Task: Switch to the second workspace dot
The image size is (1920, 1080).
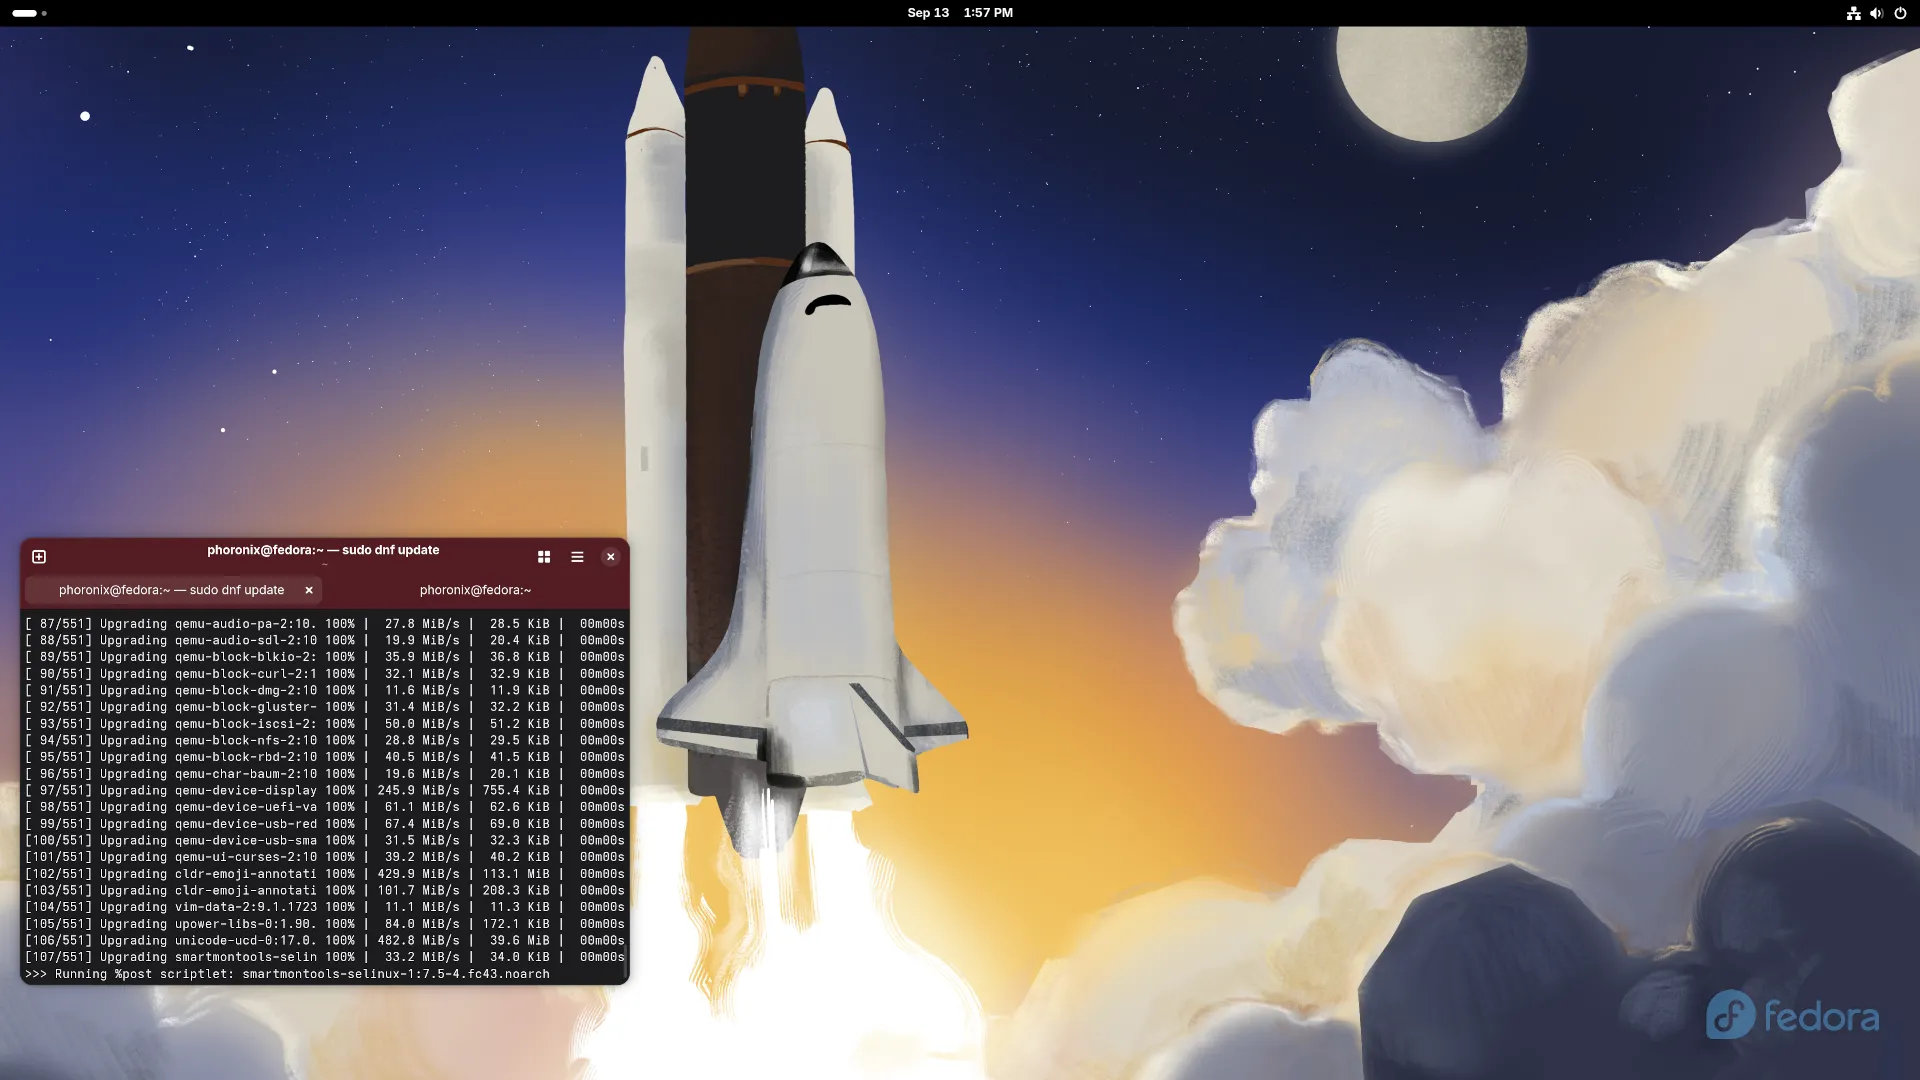Action: pyautogui.click(x=44, y=13)
